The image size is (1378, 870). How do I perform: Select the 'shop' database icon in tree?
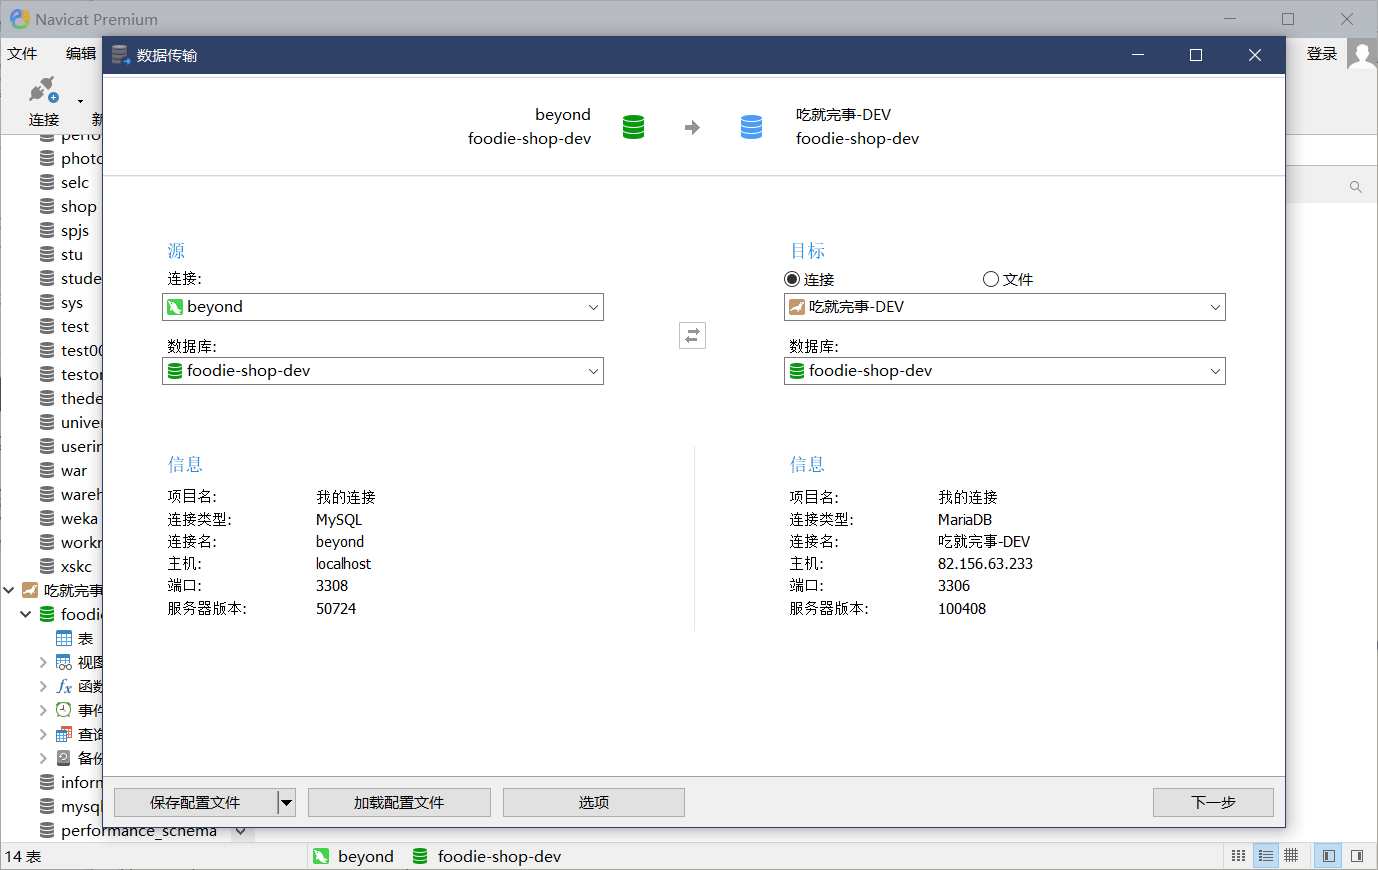(x=47, y=206)
